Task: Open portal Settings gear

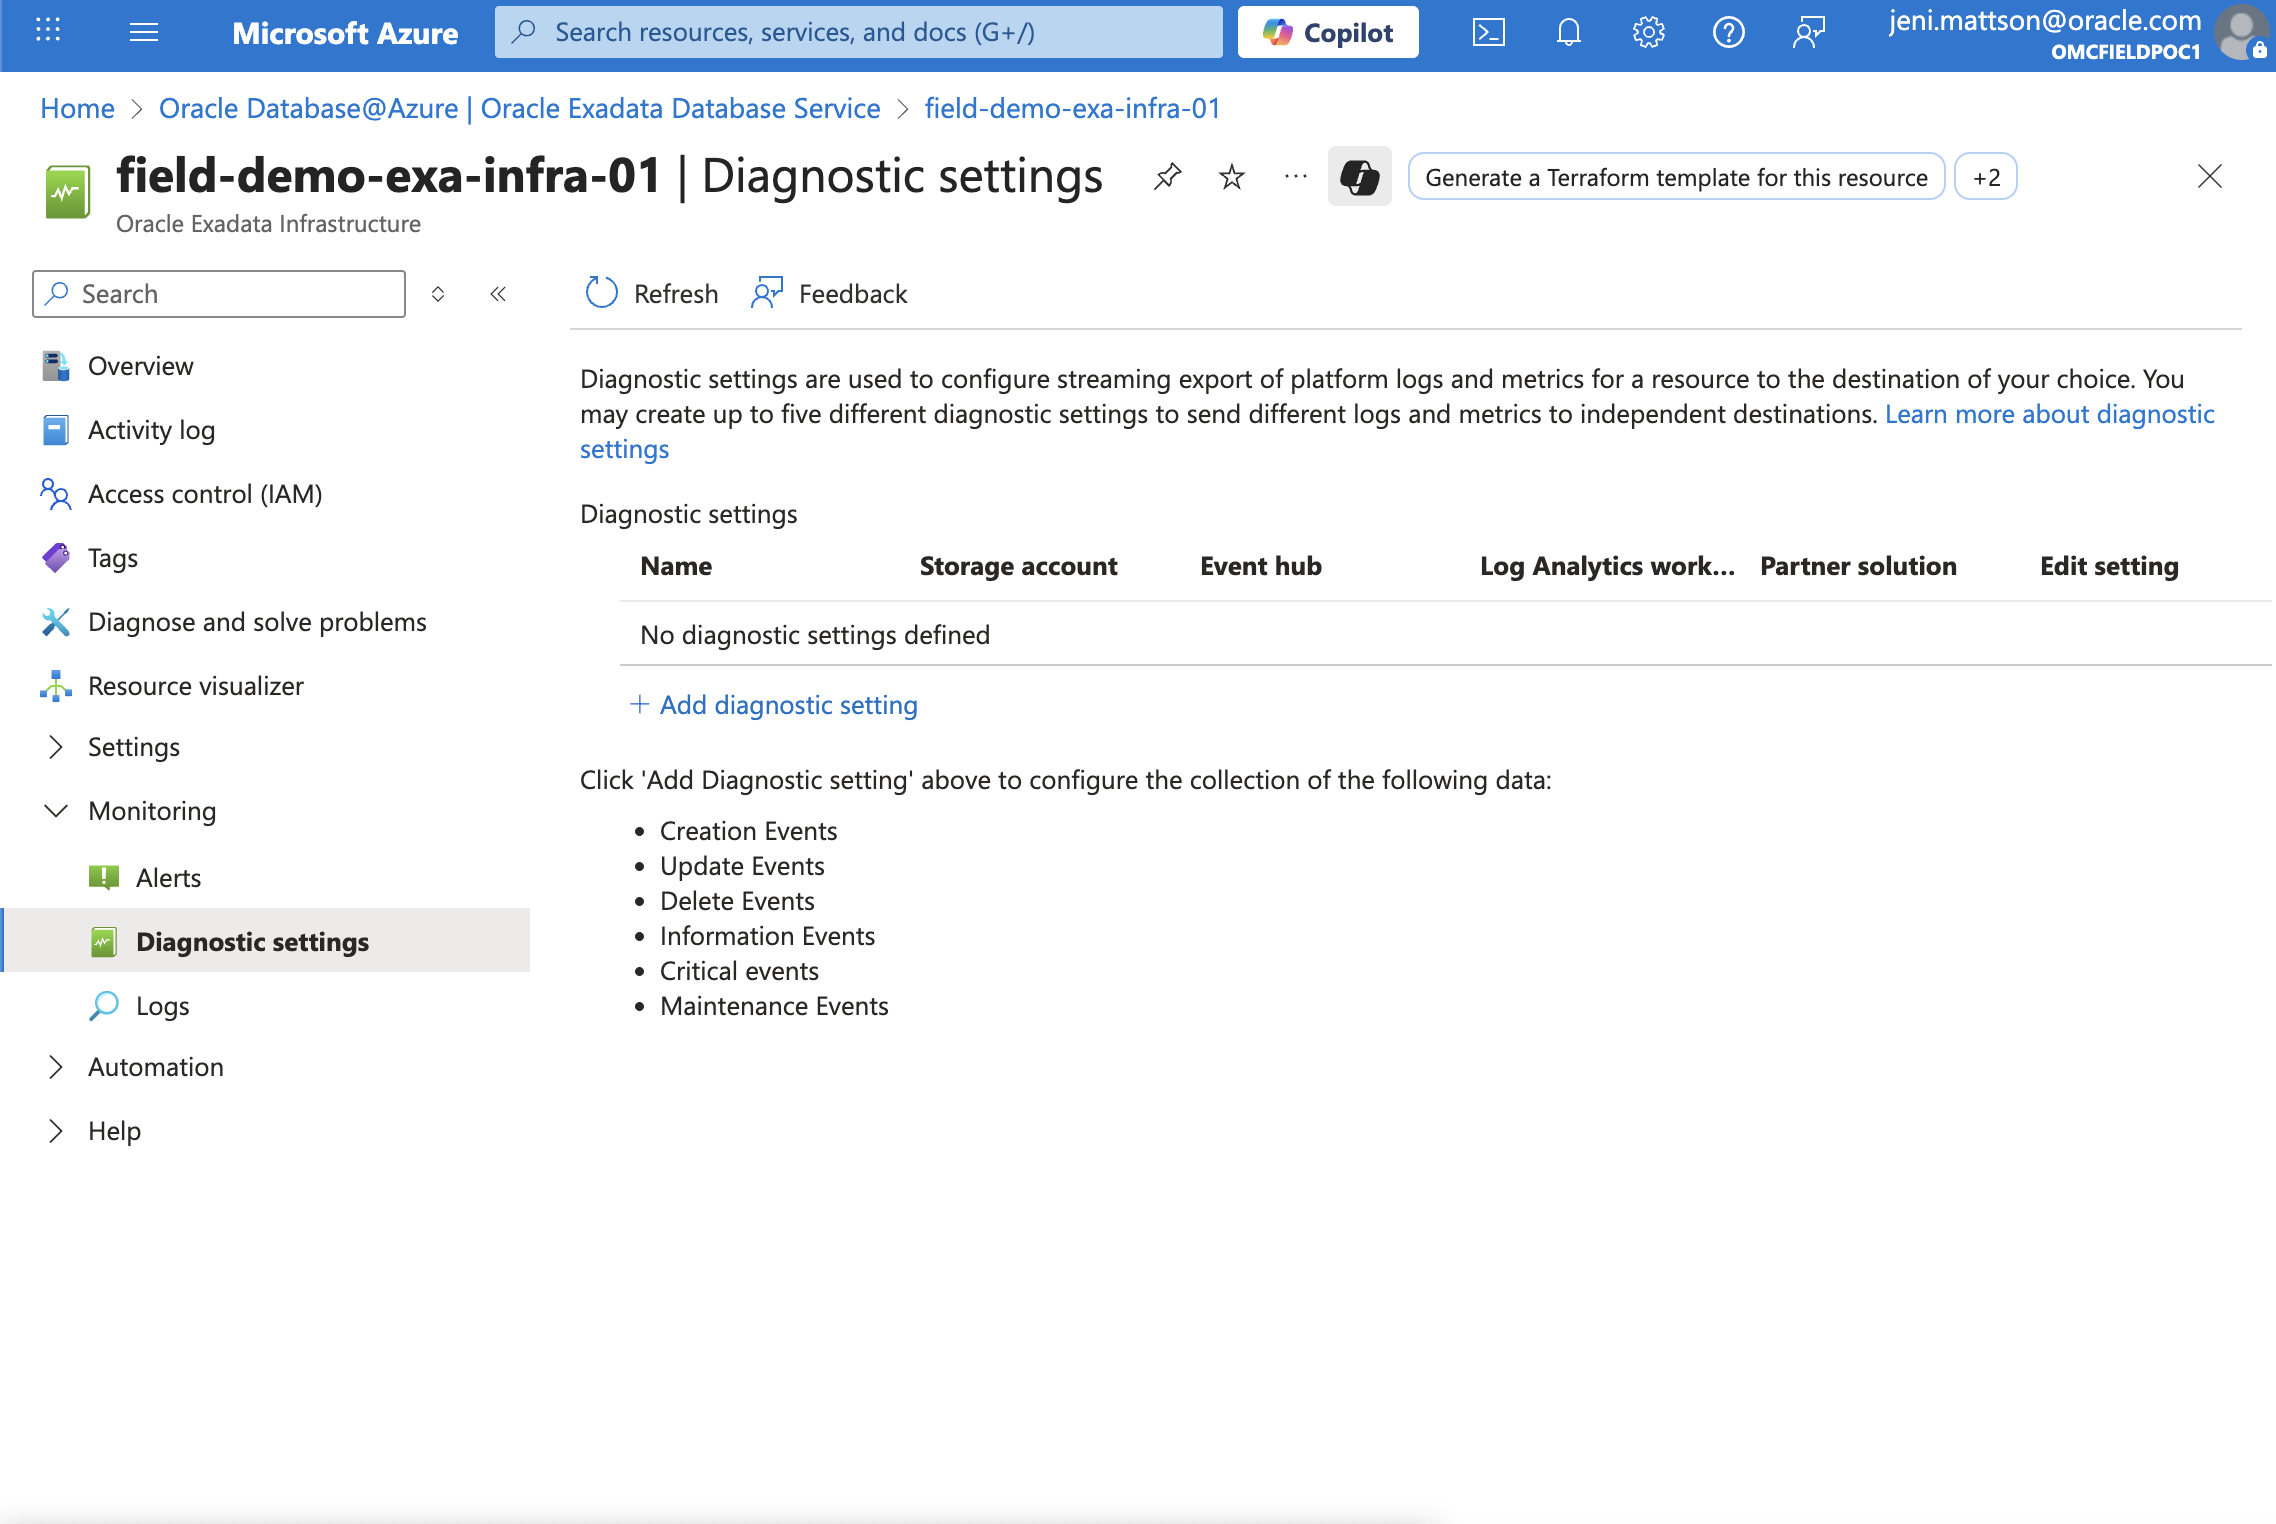Action: [1648, 31]
